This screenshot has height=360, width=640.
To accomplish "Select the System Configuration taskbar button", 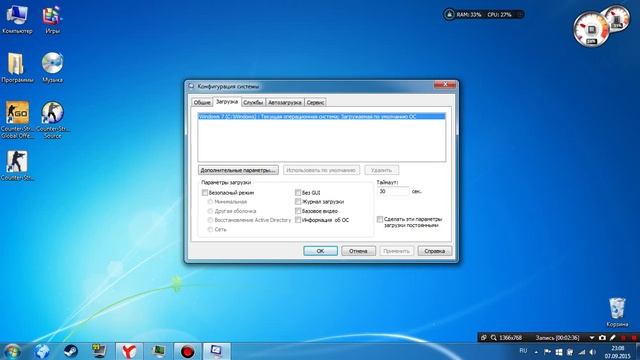I will [216, 351].
